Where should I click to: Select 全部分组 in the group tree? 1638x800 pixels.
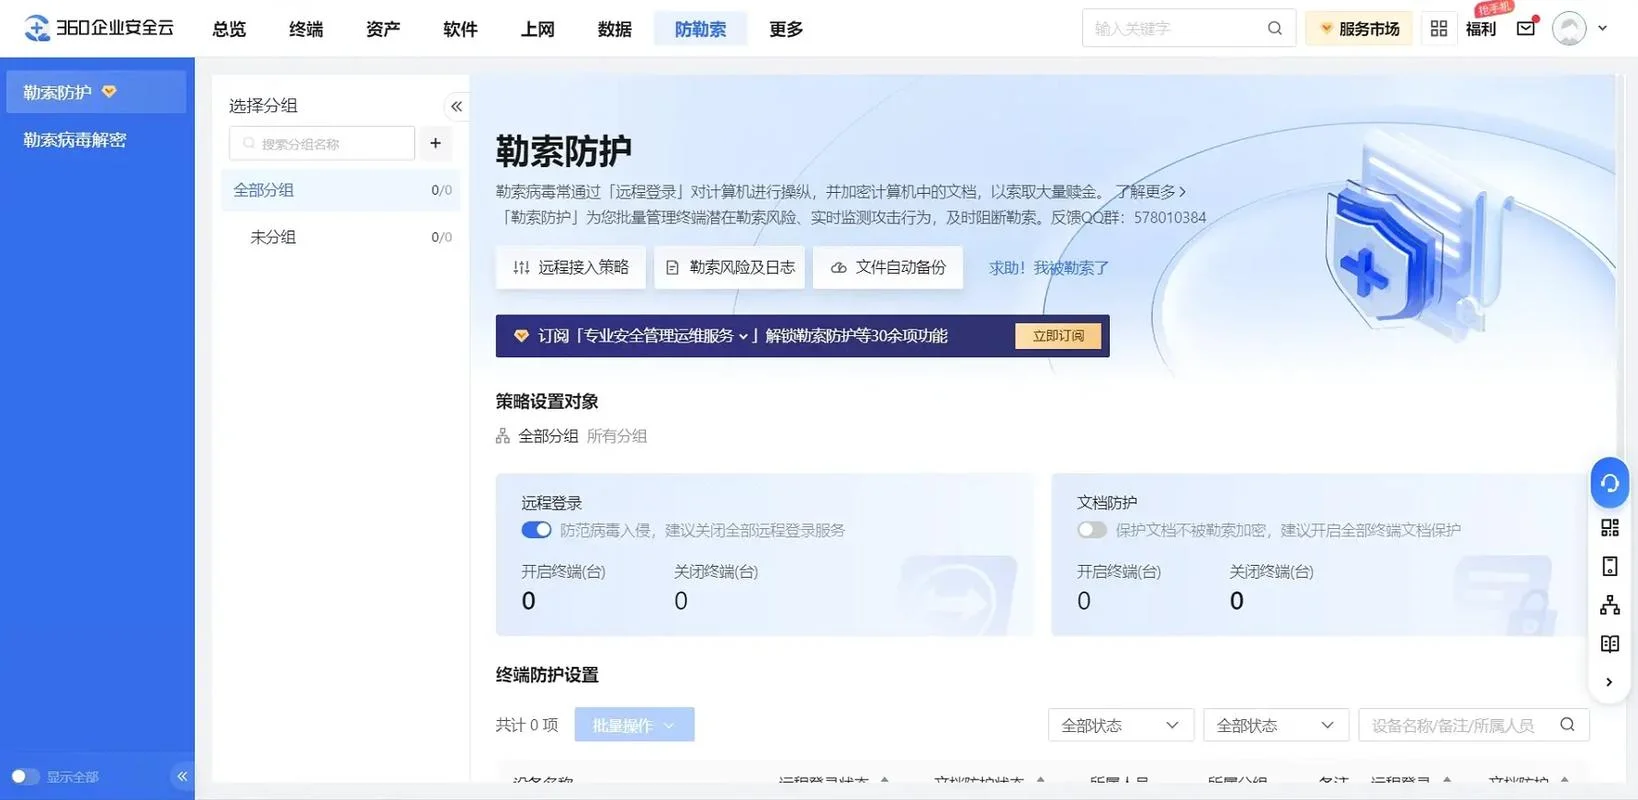click(340, 190)
